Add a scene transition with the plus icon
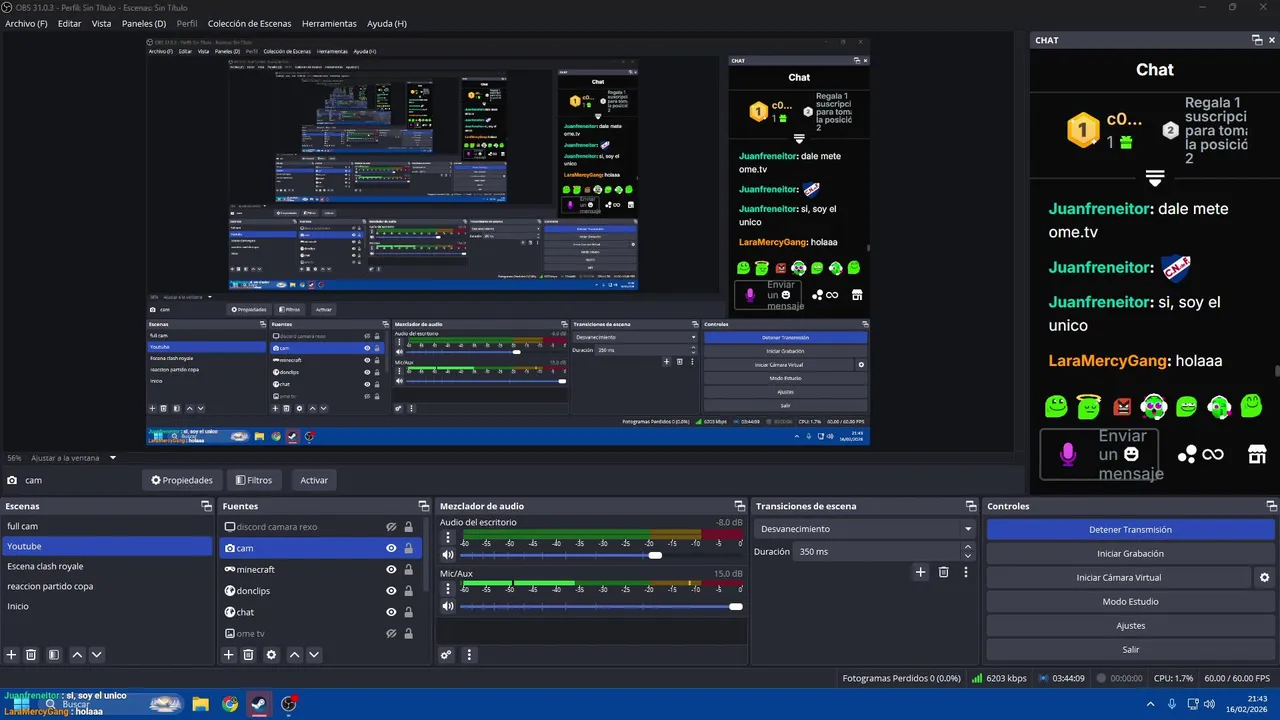The image size is (1280, 720). click(x=920, y=572)
